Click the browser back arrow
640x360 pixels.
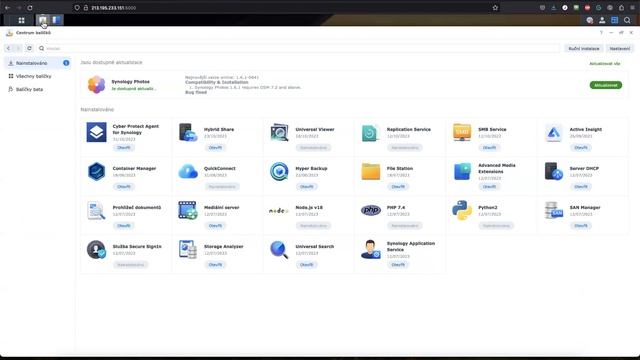(7, 8)
